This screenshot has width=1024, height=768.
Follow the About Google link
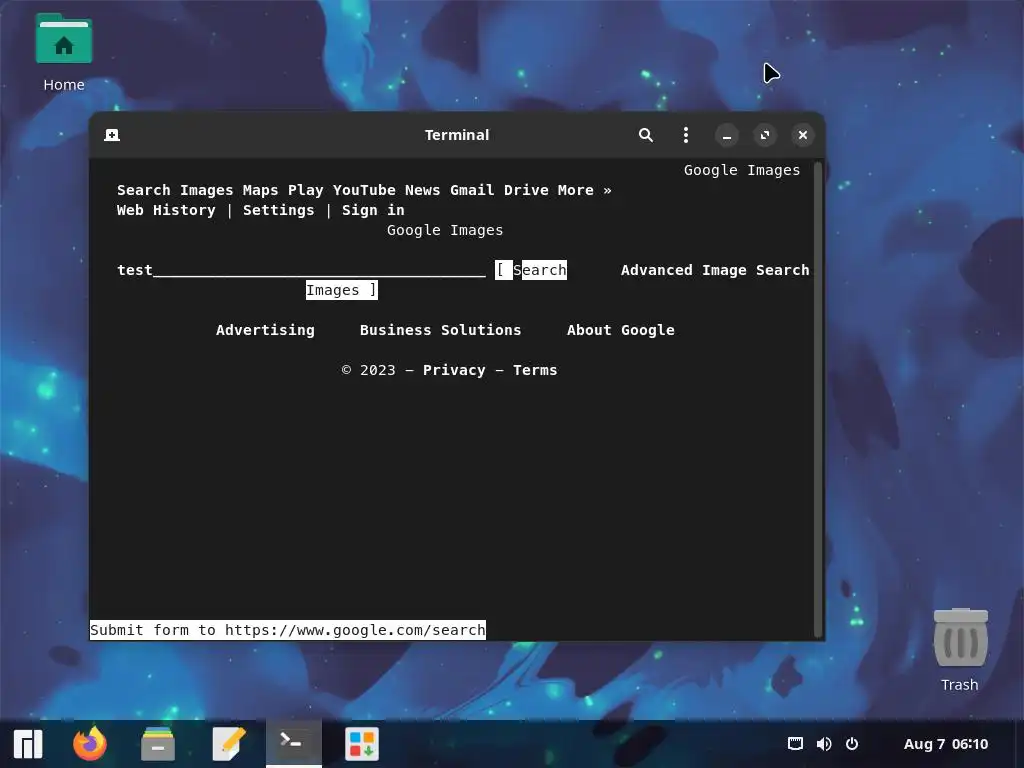pyautogui.click(x=620, y=330)
